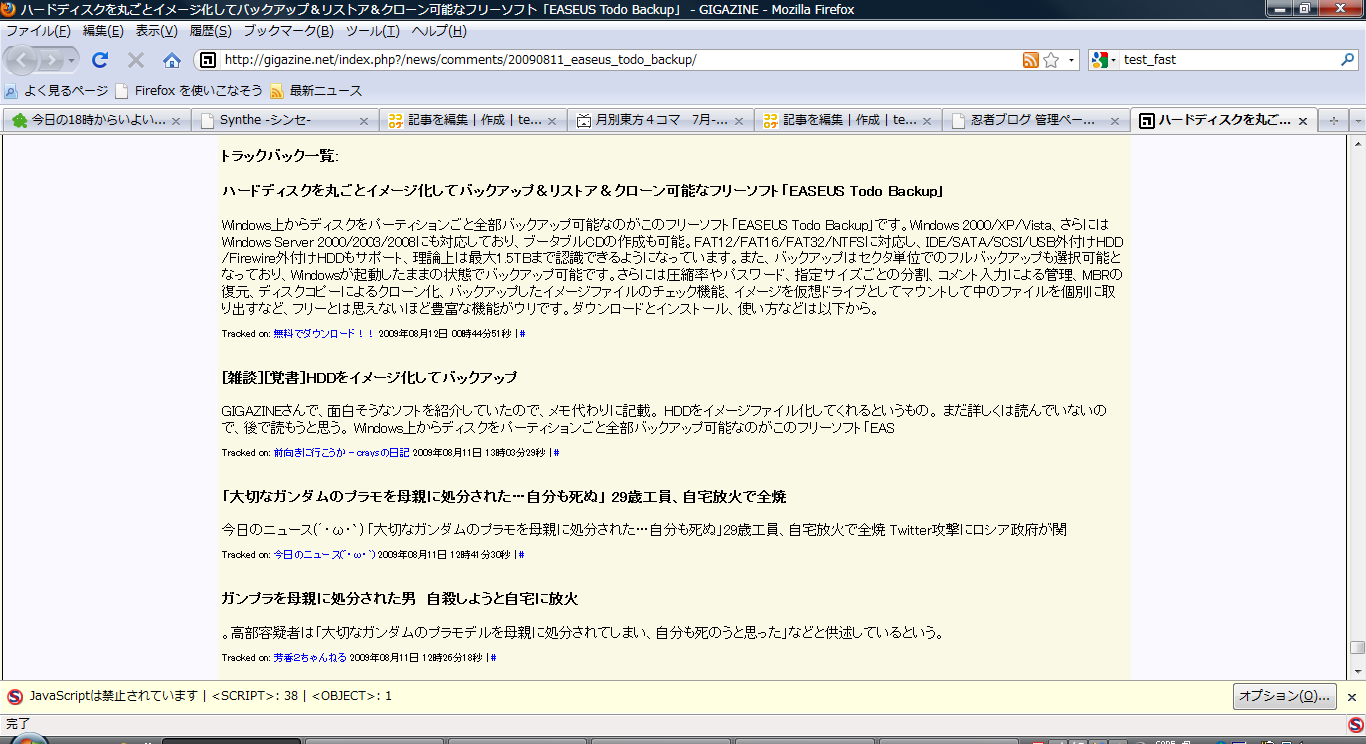Click the NoScript icon in the notification bar

click(15, 697)
